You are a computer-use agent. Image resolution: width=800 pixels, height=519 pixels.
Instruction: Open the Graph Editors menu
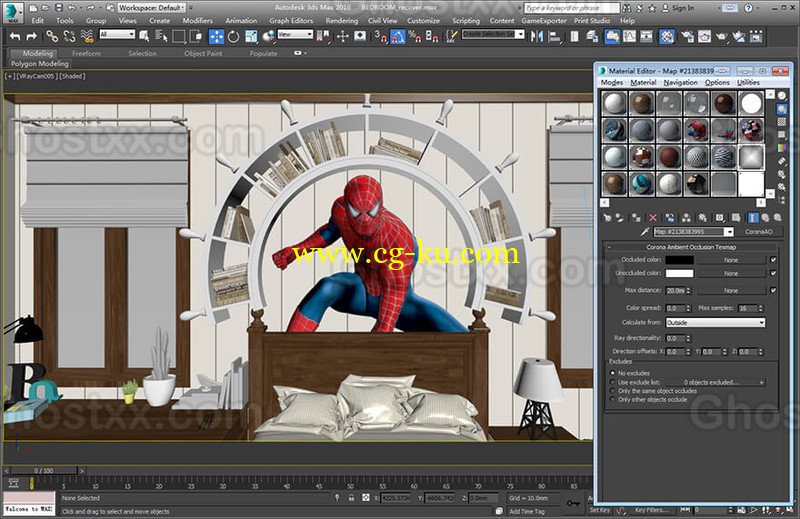tap(291, 21)
